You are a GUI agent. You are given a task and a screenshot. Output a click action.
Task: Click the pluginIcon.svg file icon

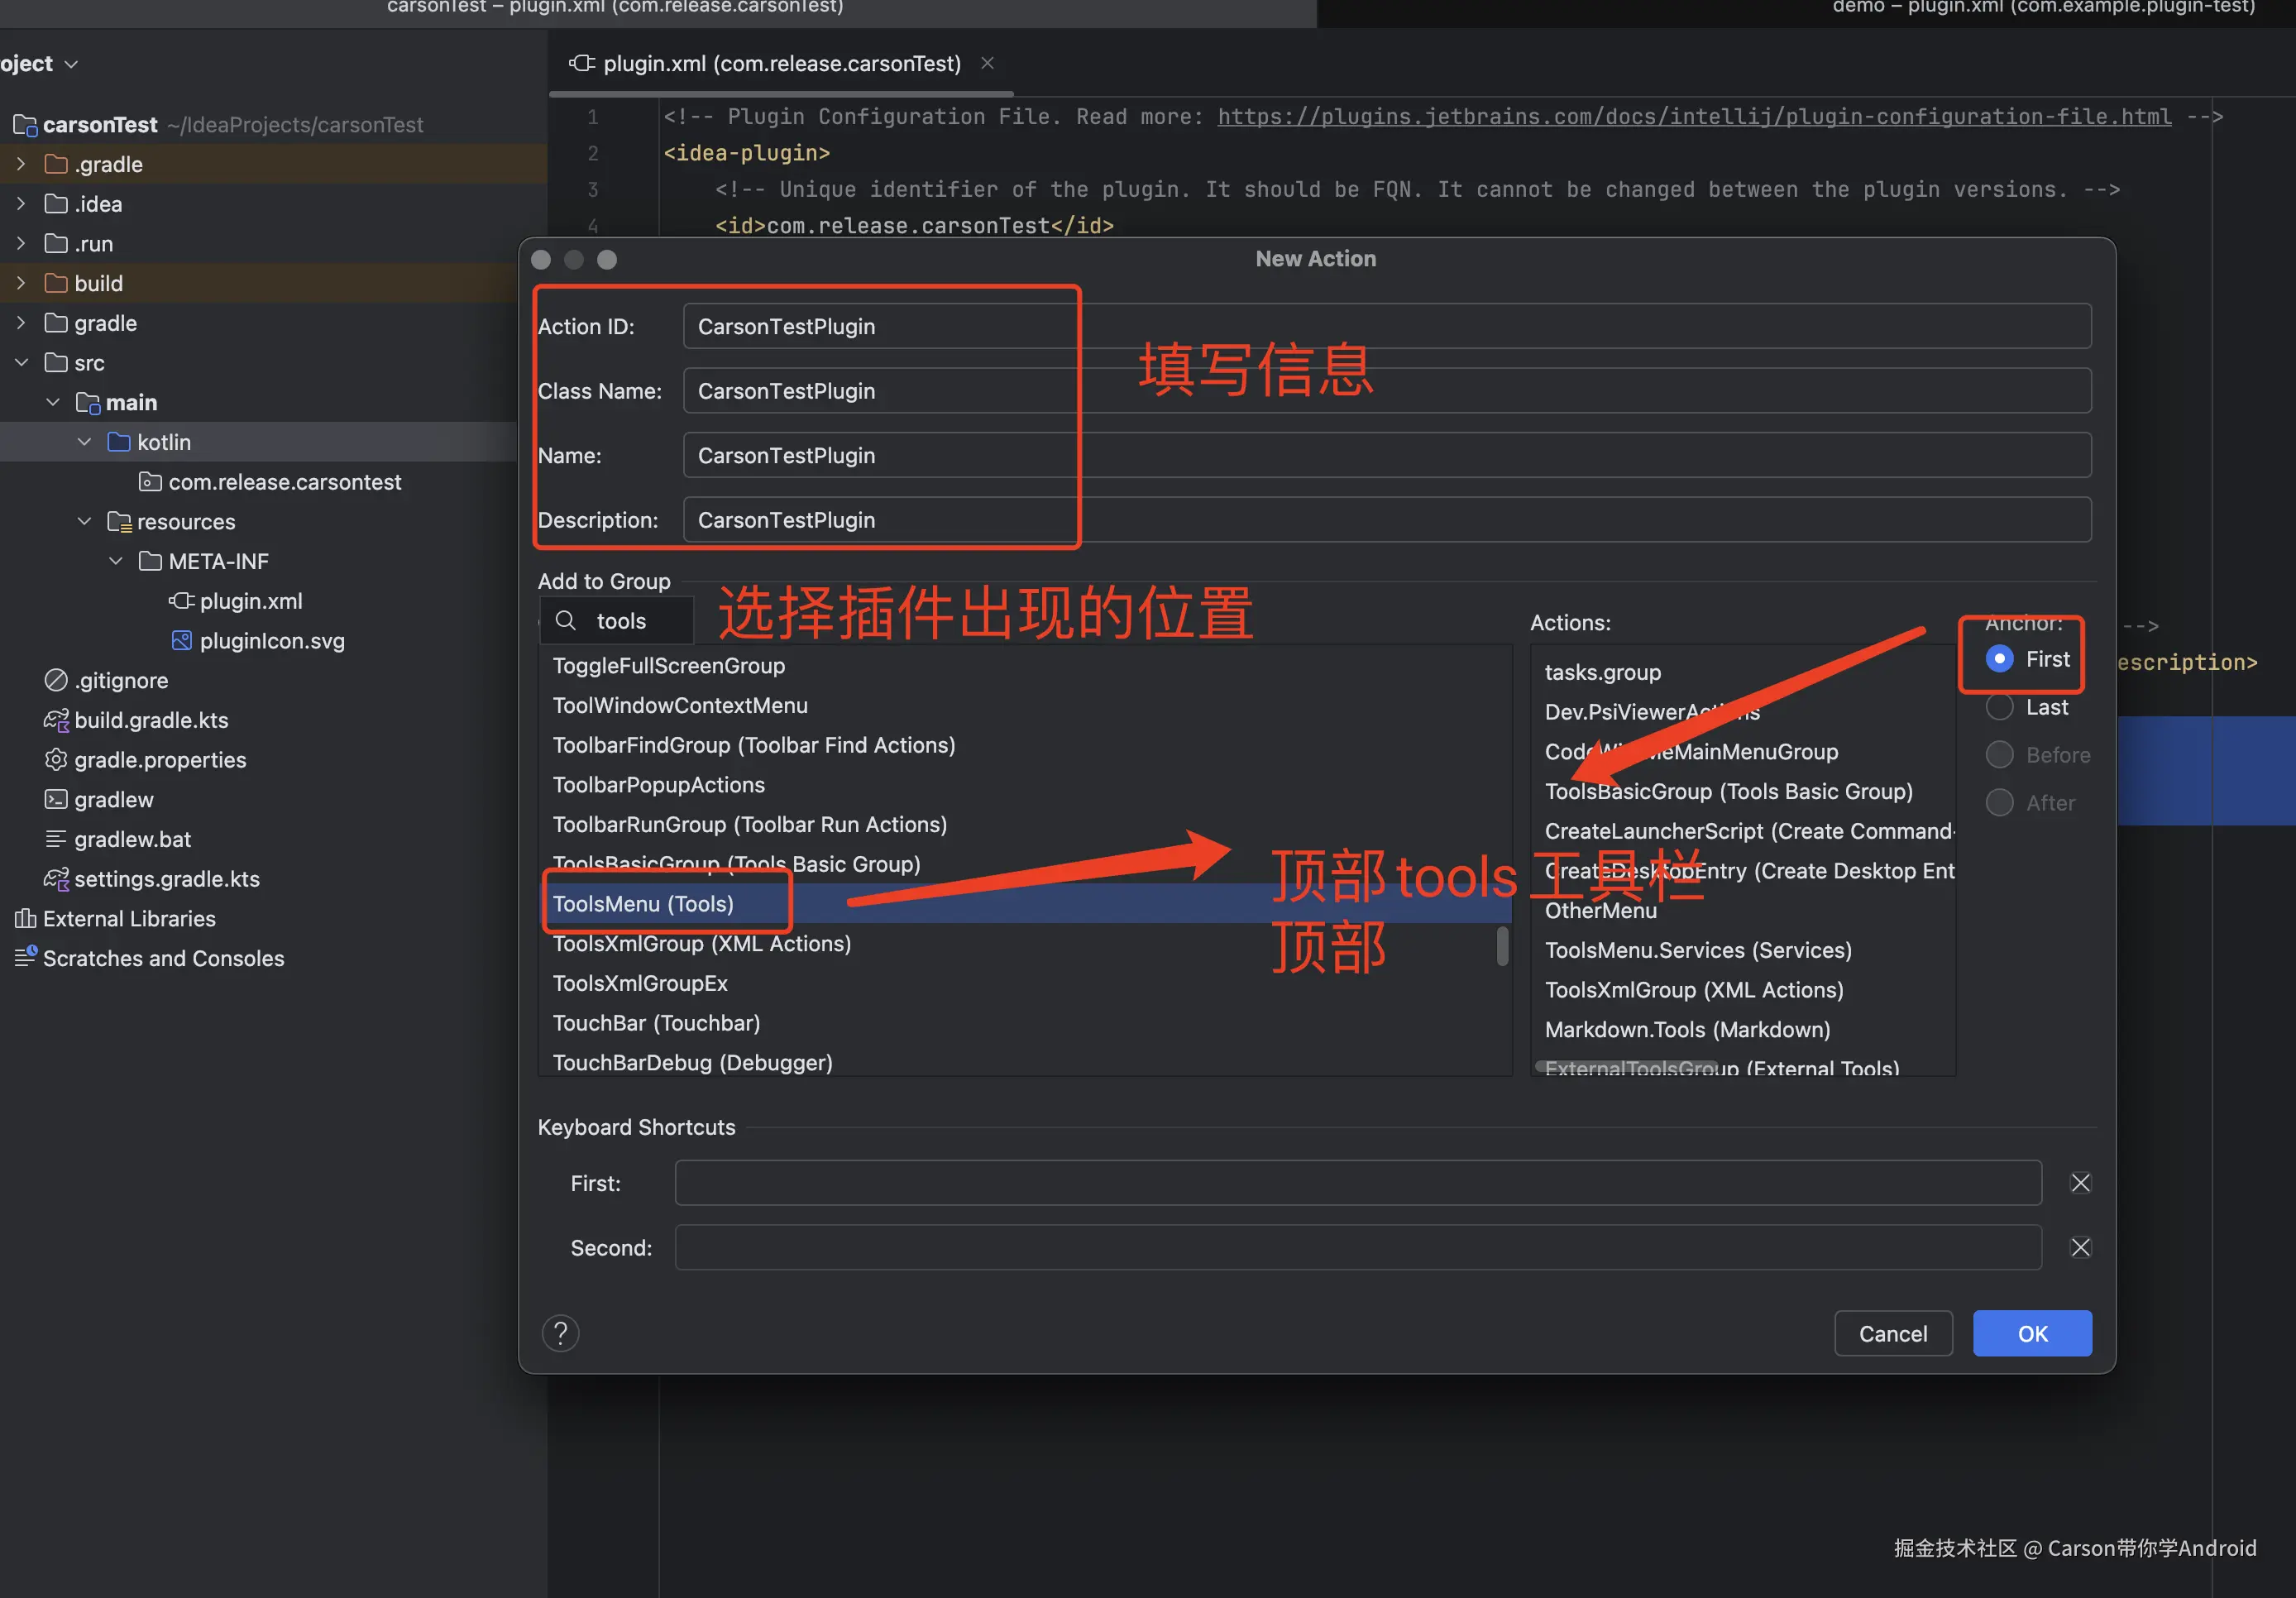181,641
